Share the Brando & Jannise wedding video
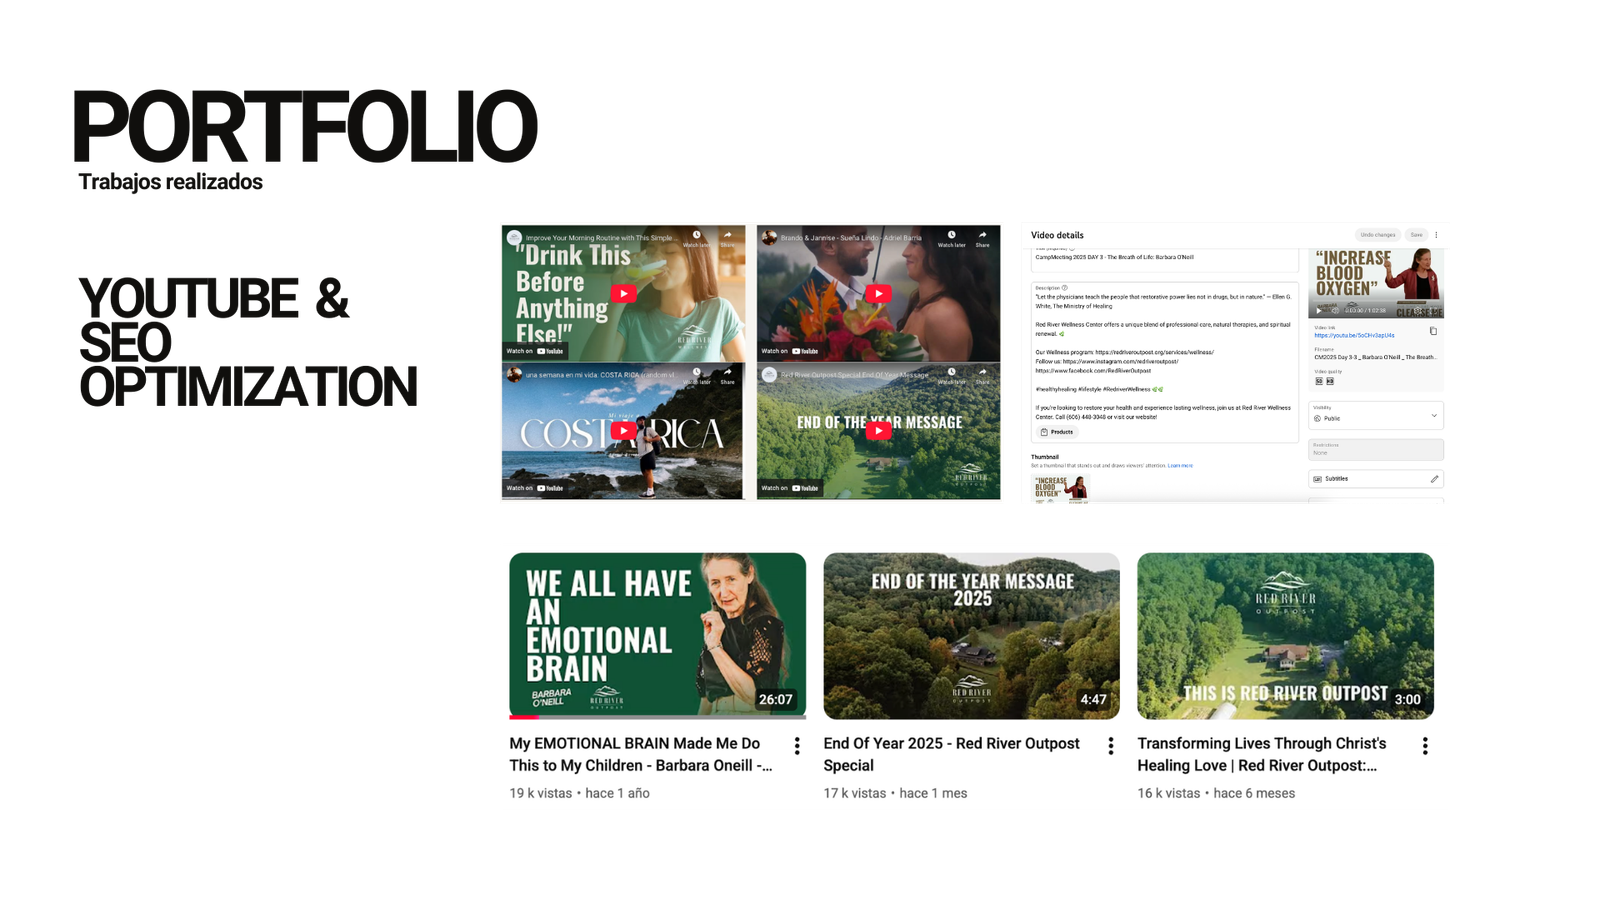The image size is (1600, 900). coord(982,238)
